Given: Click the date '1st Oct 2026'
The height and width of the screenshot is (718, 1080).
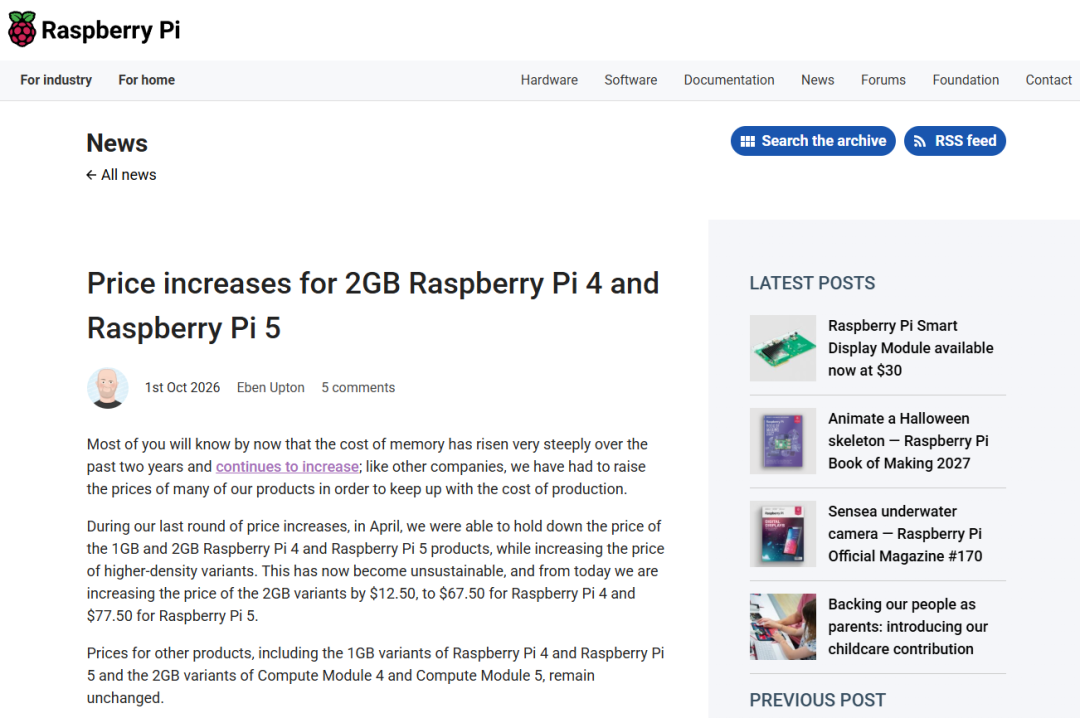Looking at the screenshot, I should (183, 388).
